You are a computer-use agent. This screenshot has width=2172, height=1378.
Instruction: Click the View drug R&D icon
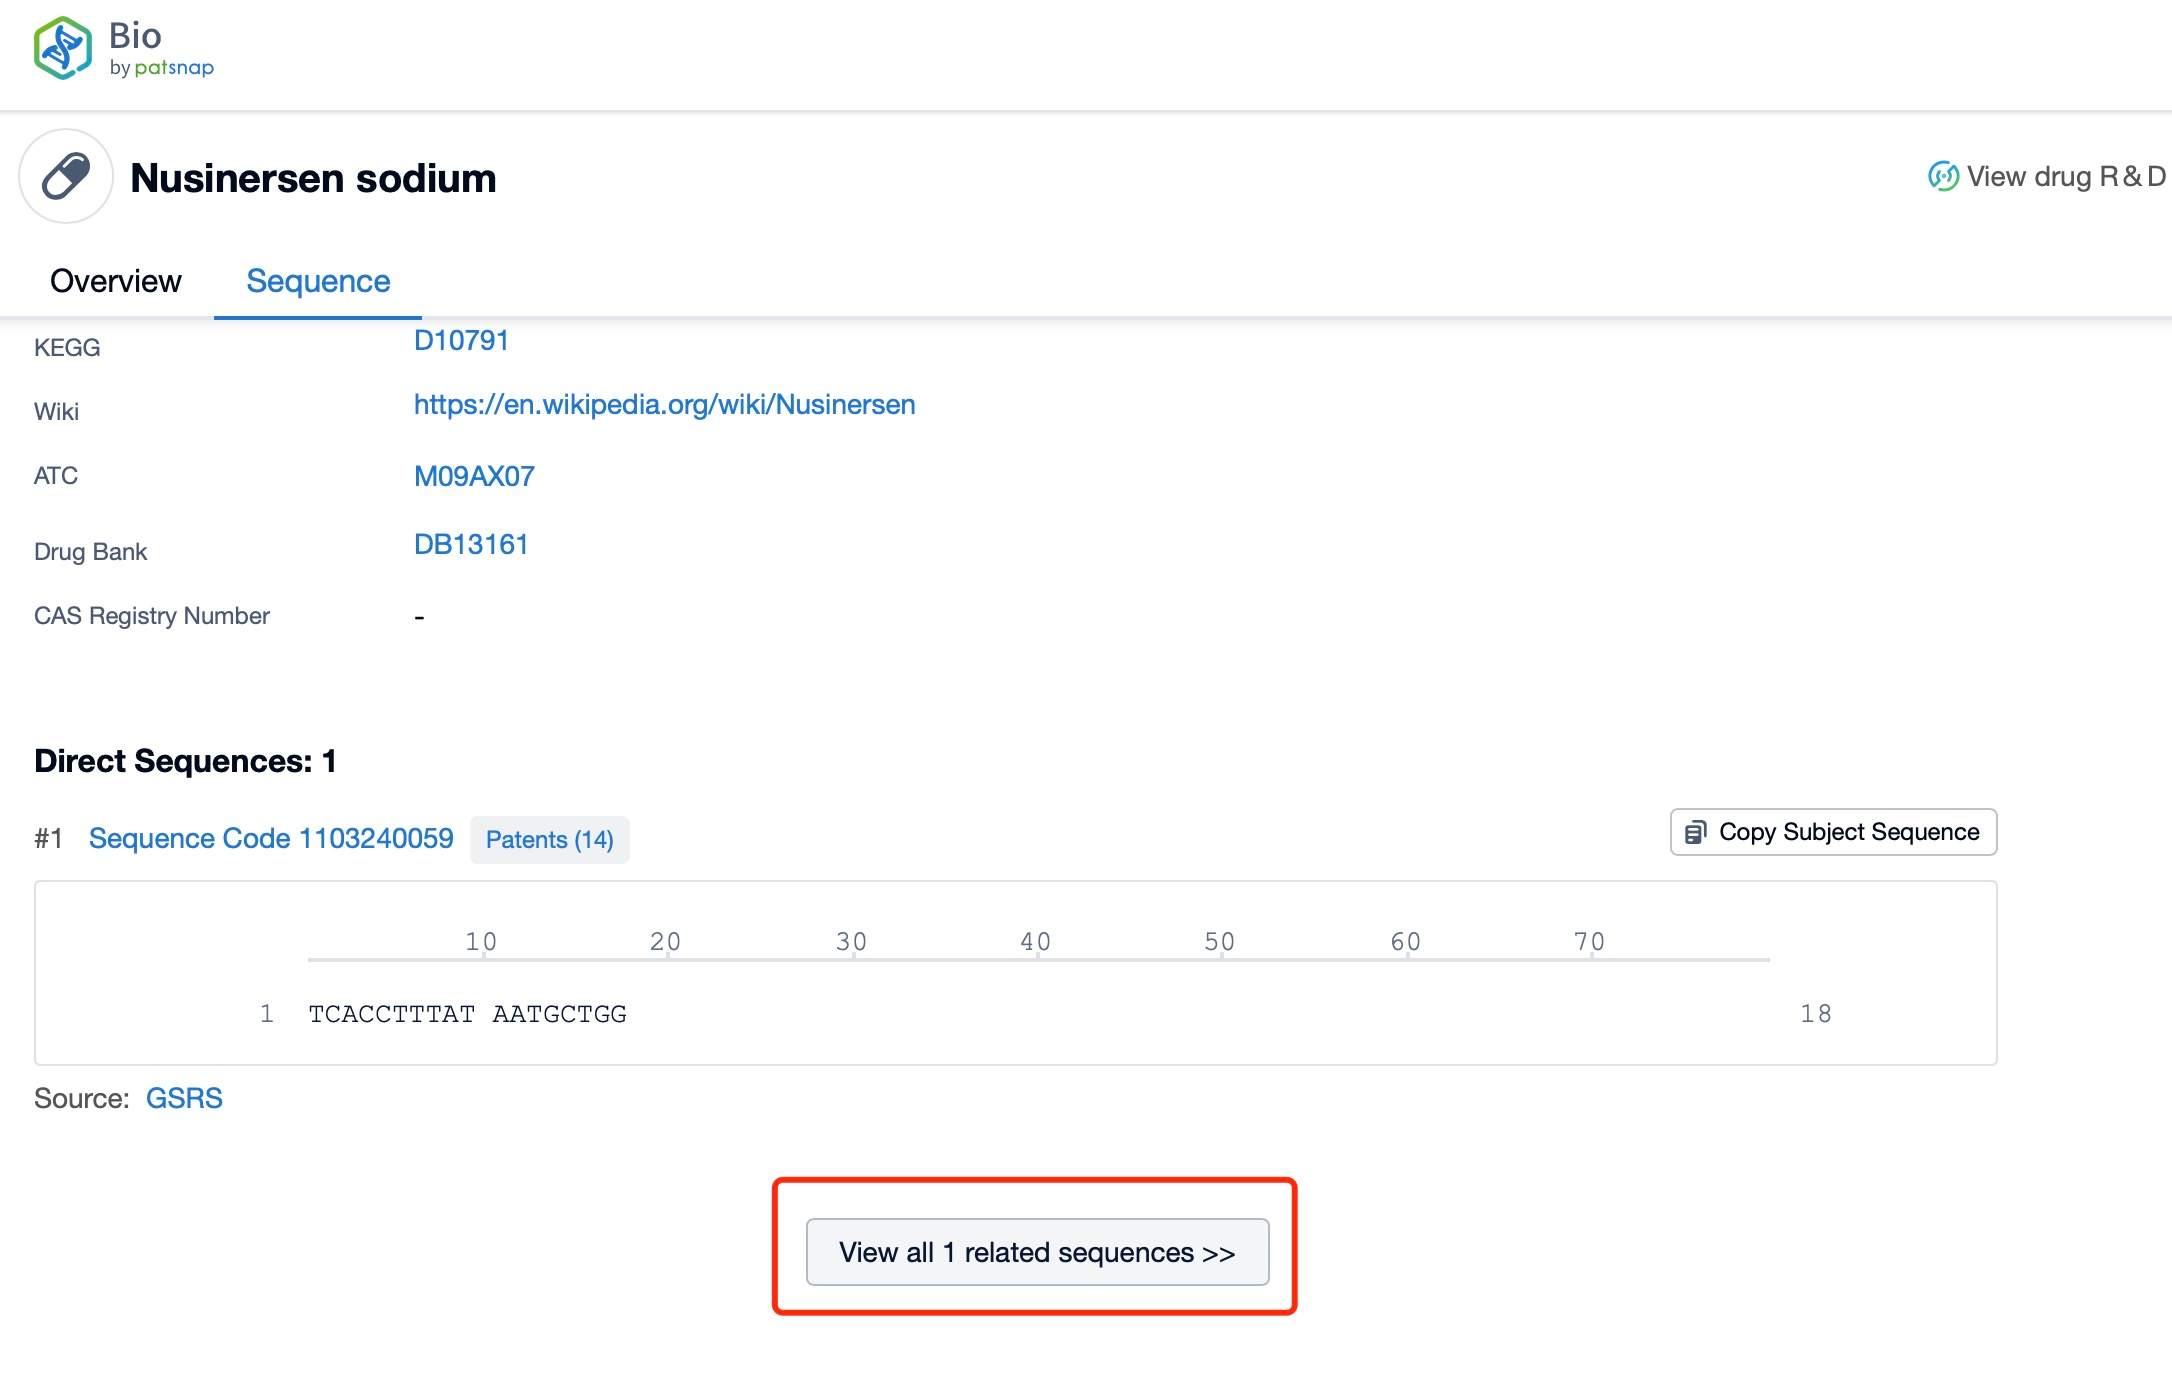1942,177
